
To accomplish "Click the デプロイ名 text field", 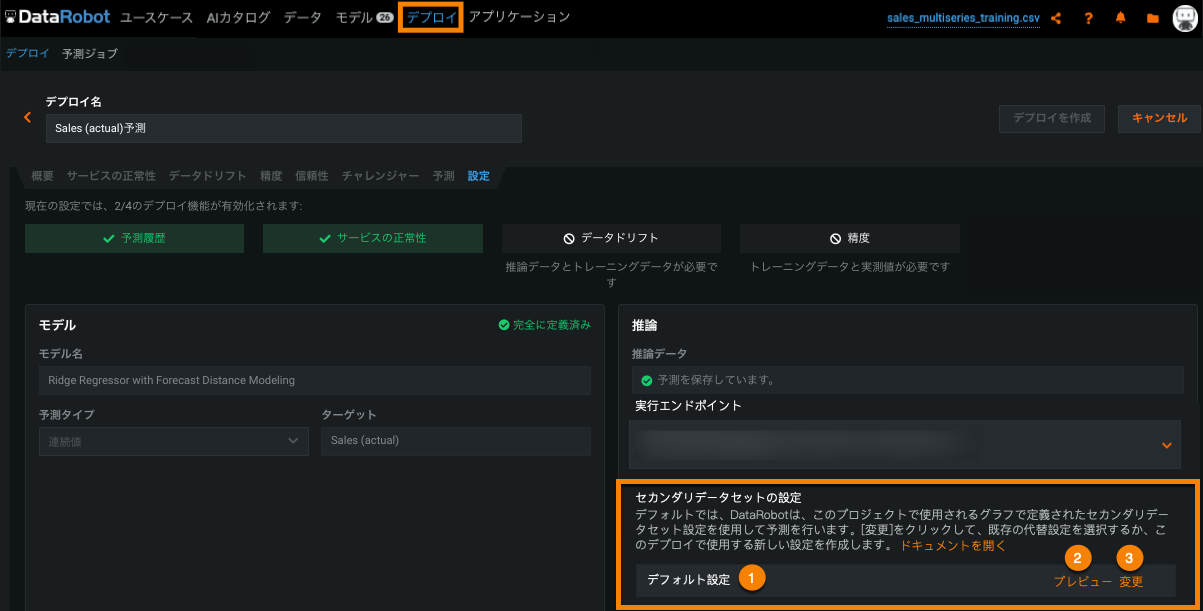I will [x=283, y=128].
